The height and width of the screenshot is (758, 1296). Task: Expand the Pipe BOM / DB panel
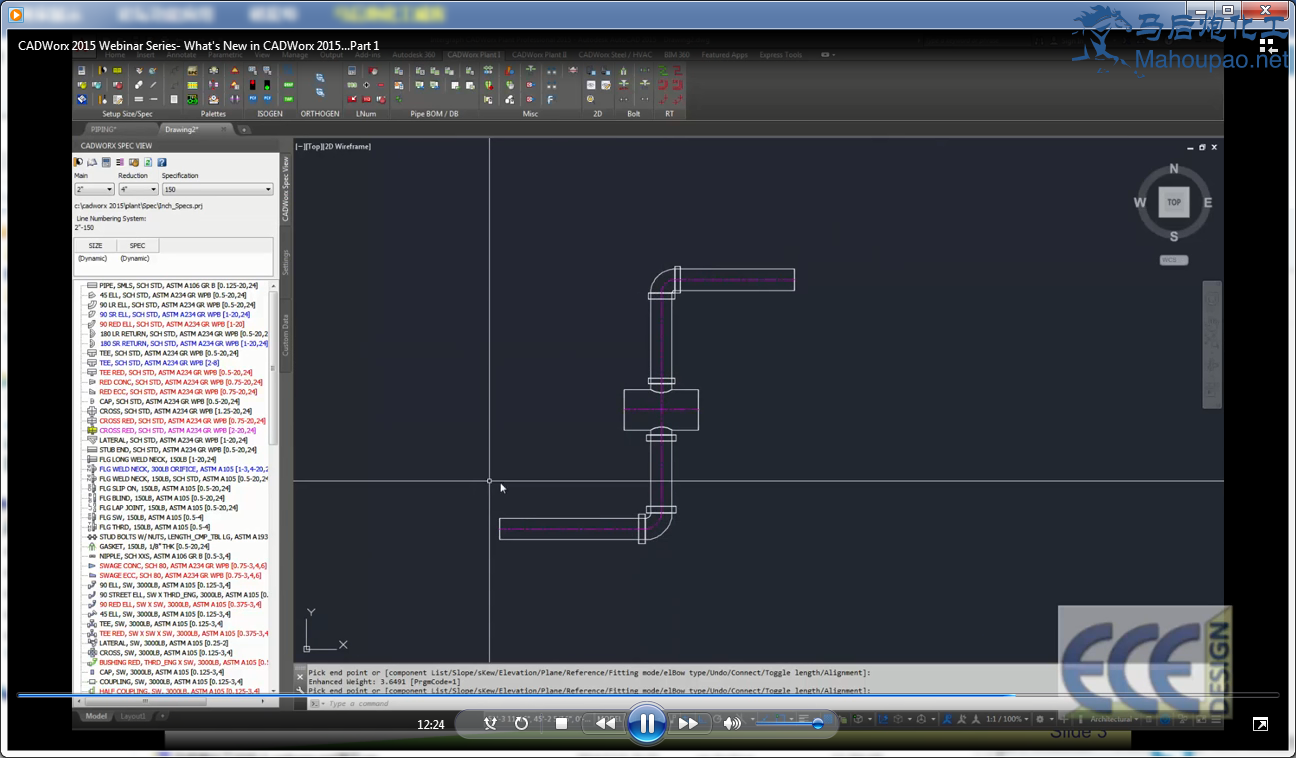tap(435, 114)
